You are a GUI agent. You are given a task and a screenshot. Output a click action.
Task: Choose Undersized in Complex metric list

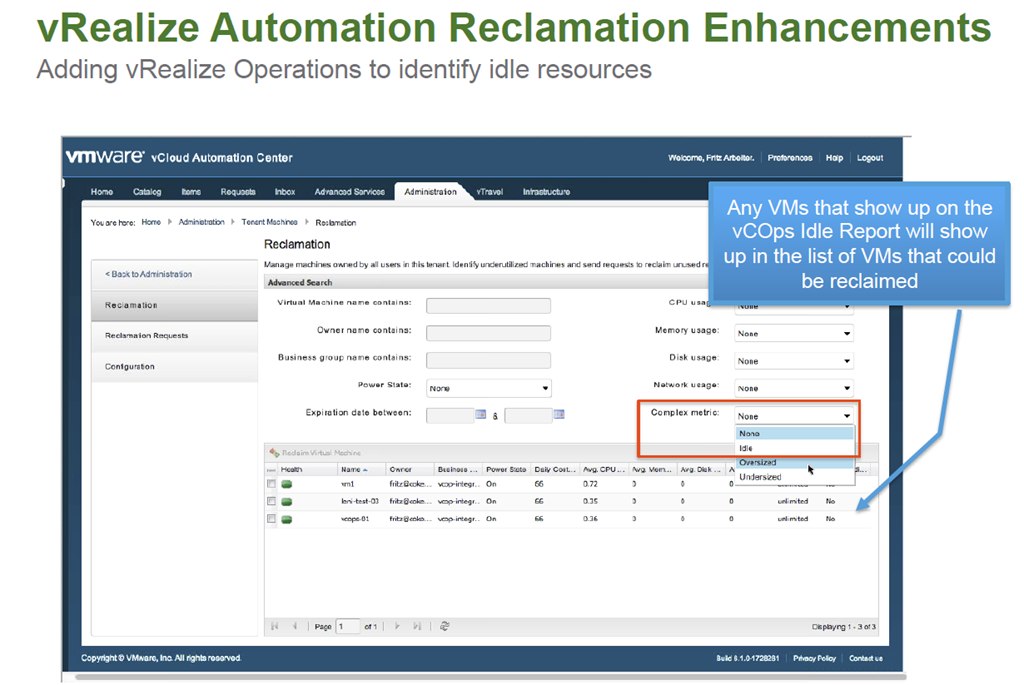point(794,477)
